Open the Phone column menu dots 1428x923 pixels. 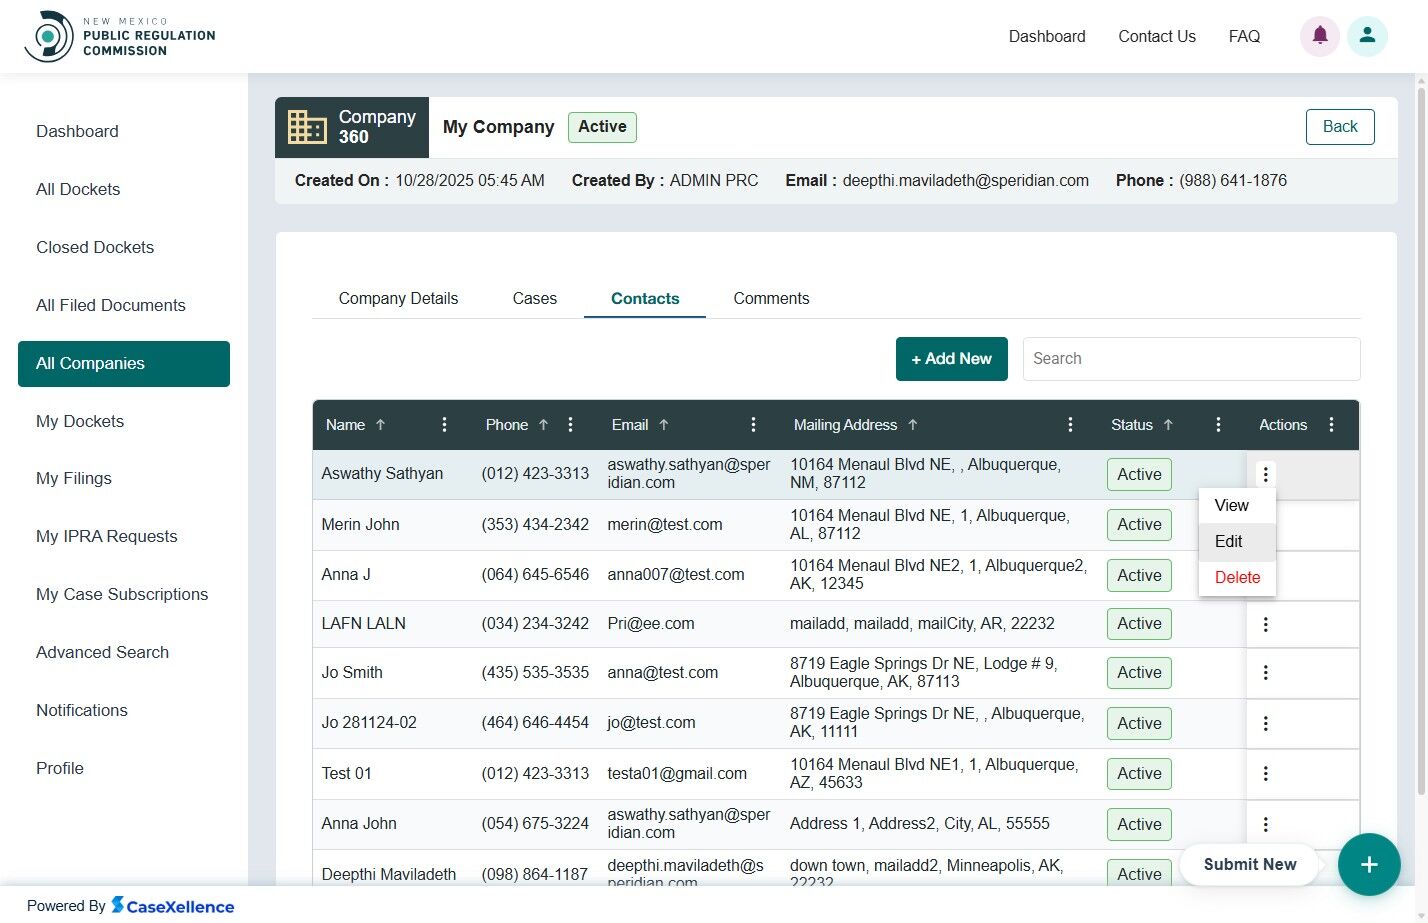(571, 425)
